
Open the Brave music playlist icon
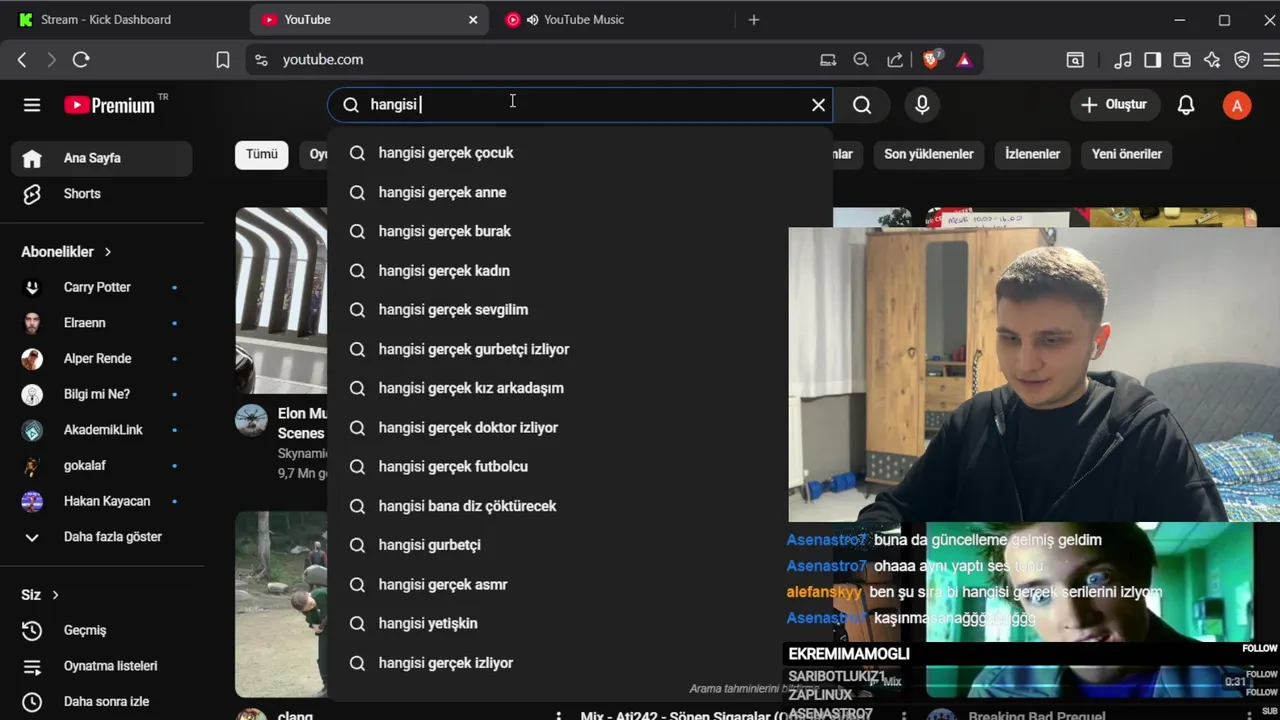pos(1124,60)
